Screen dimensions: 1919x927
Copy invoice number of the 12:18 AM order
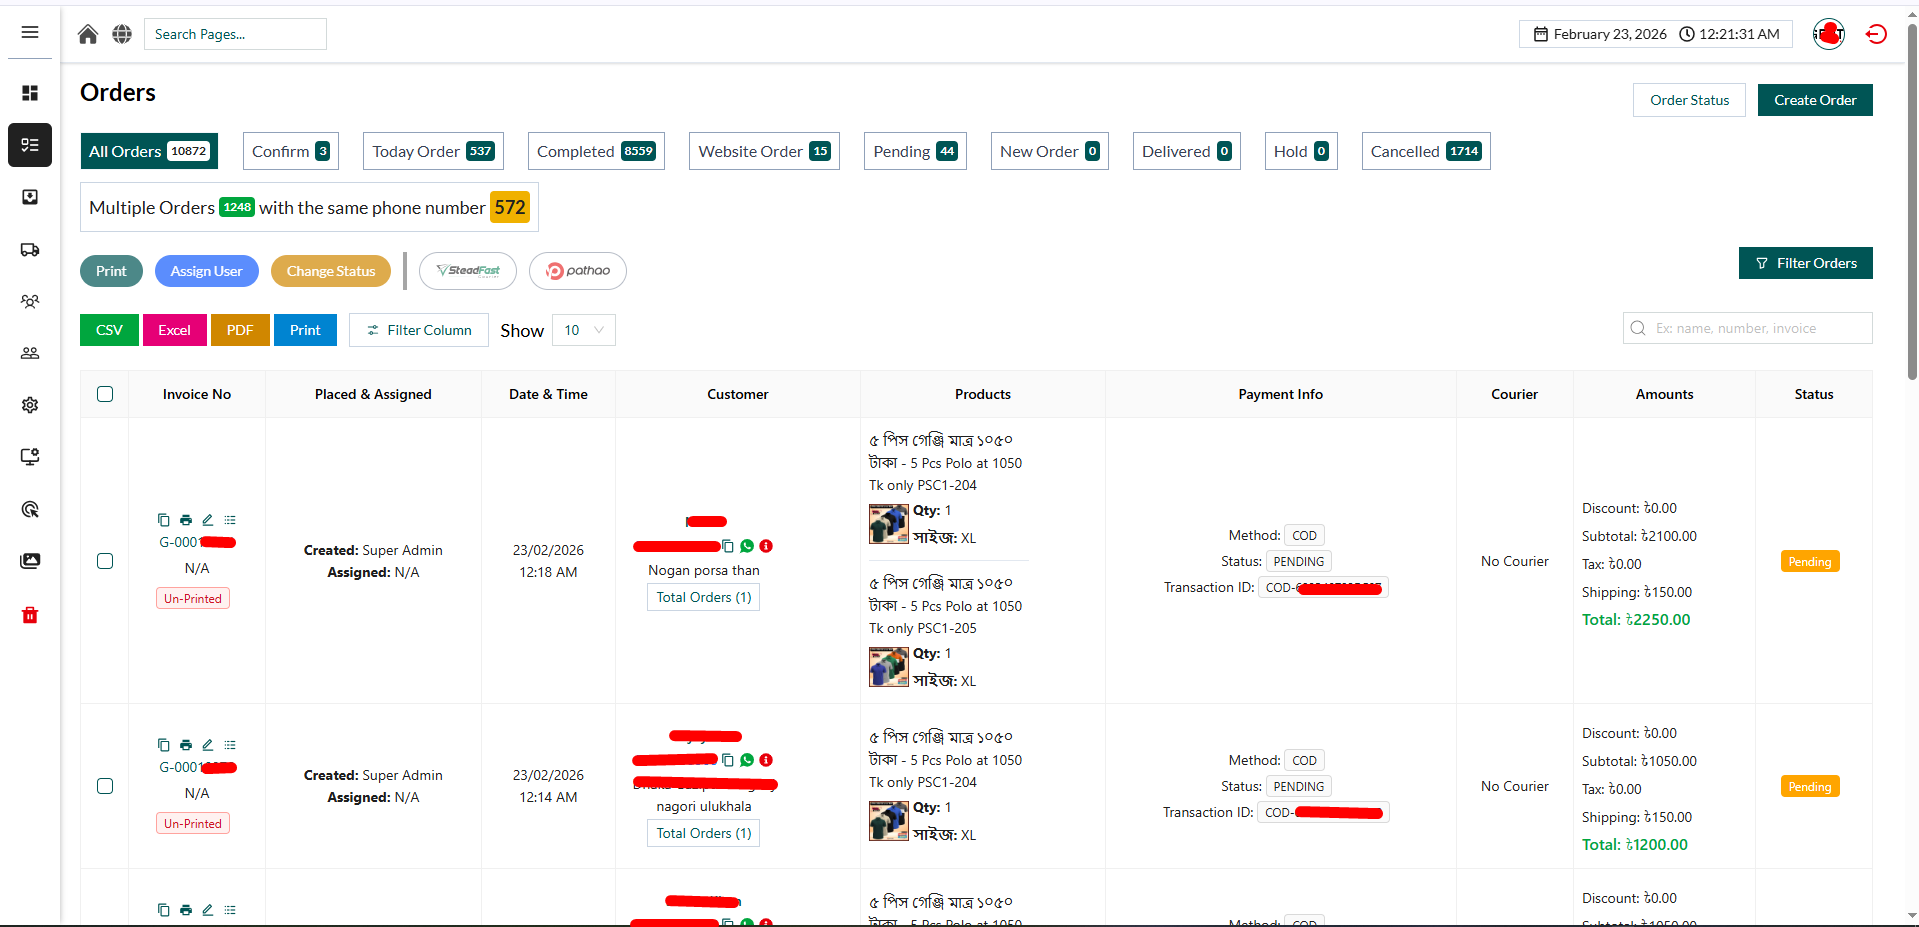[x=163, y=520]
